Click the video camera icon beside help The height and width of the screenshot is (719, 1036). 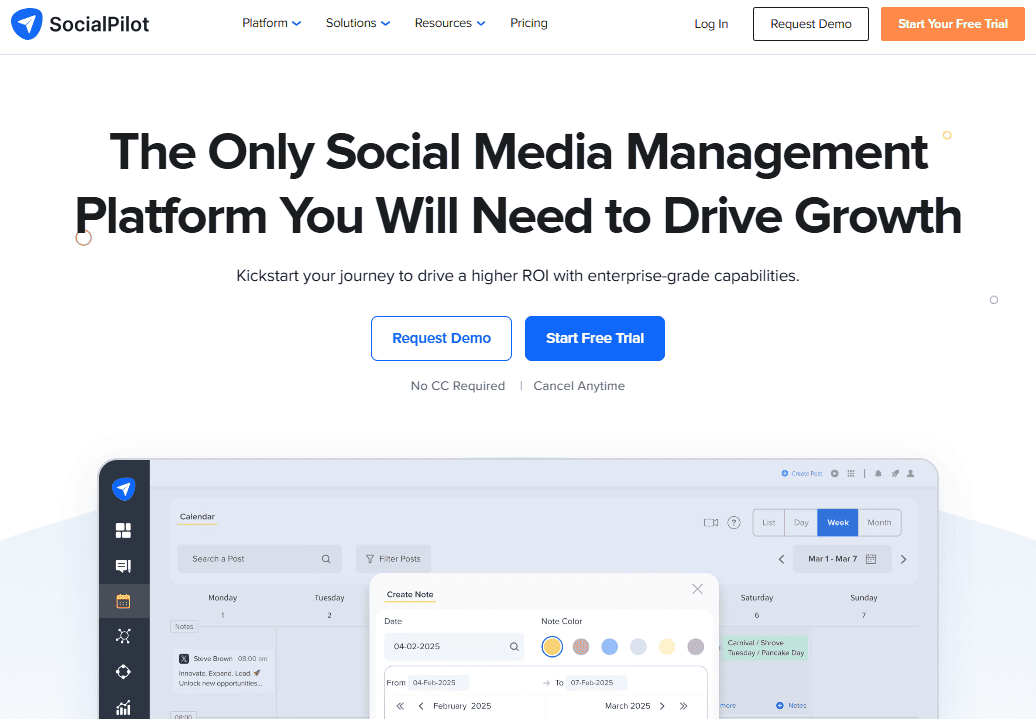pos(711,522)
